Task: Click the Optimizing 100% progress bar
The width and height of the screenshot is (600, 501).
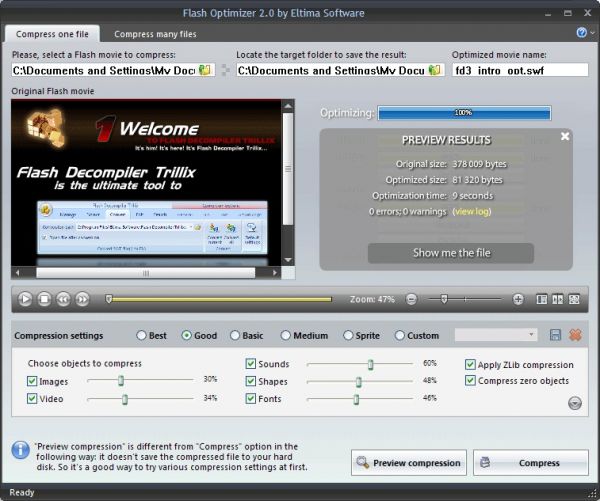Action: click(464, 113)
